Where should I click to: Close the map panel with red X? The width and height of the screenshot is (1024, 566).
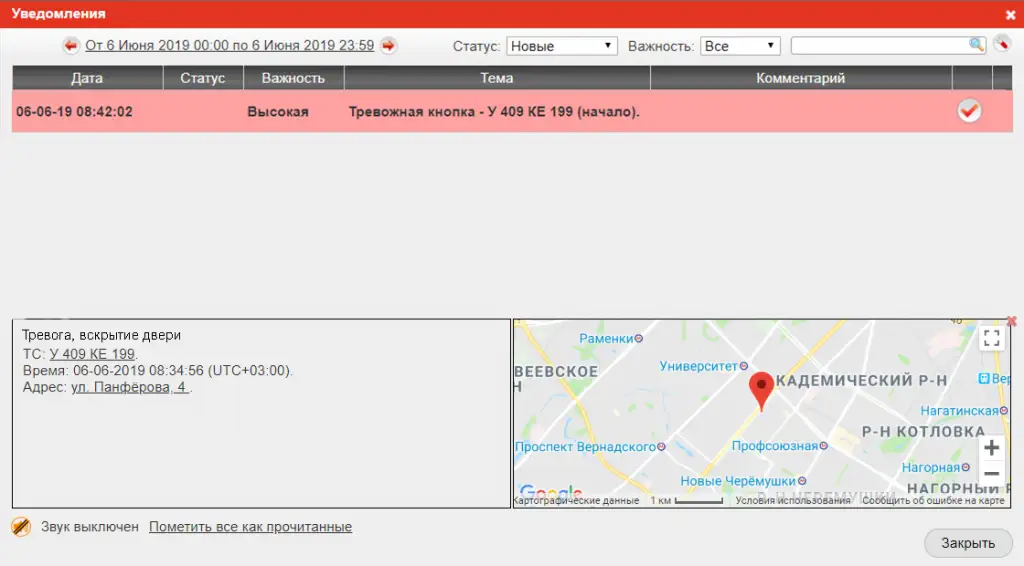pos(1012,321)
